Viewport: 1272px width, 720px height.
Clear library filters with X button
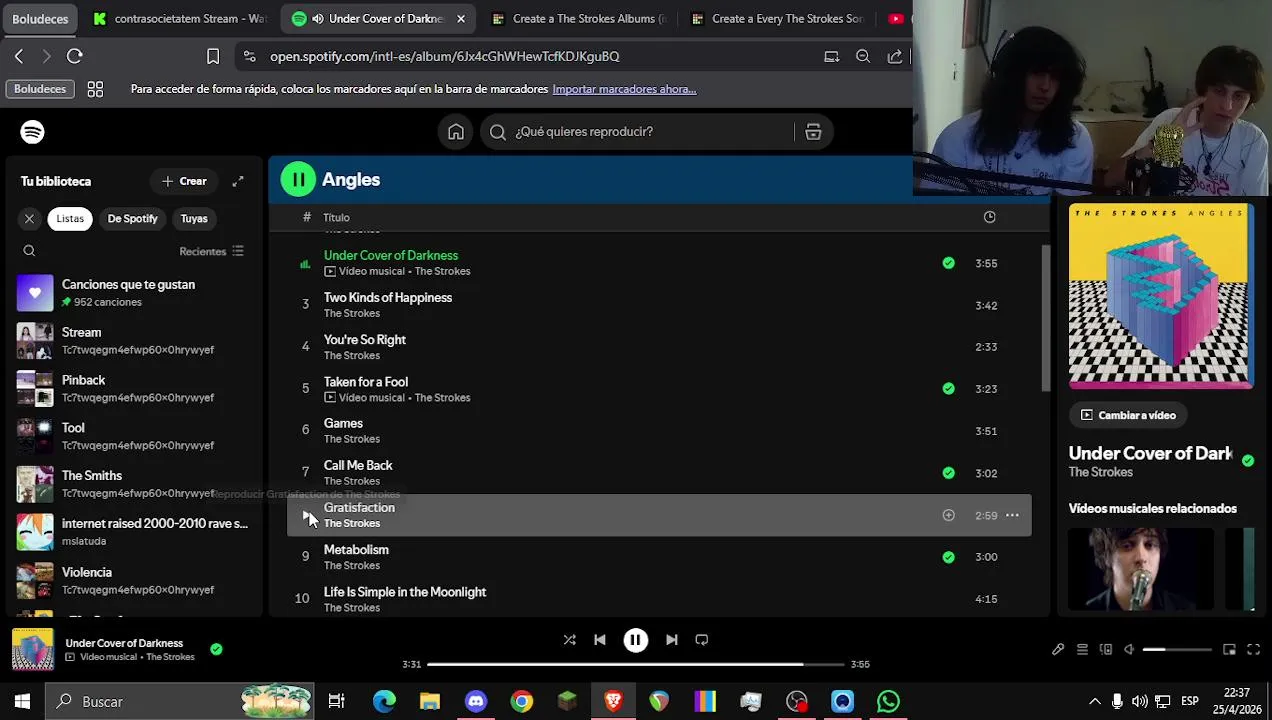29,219
